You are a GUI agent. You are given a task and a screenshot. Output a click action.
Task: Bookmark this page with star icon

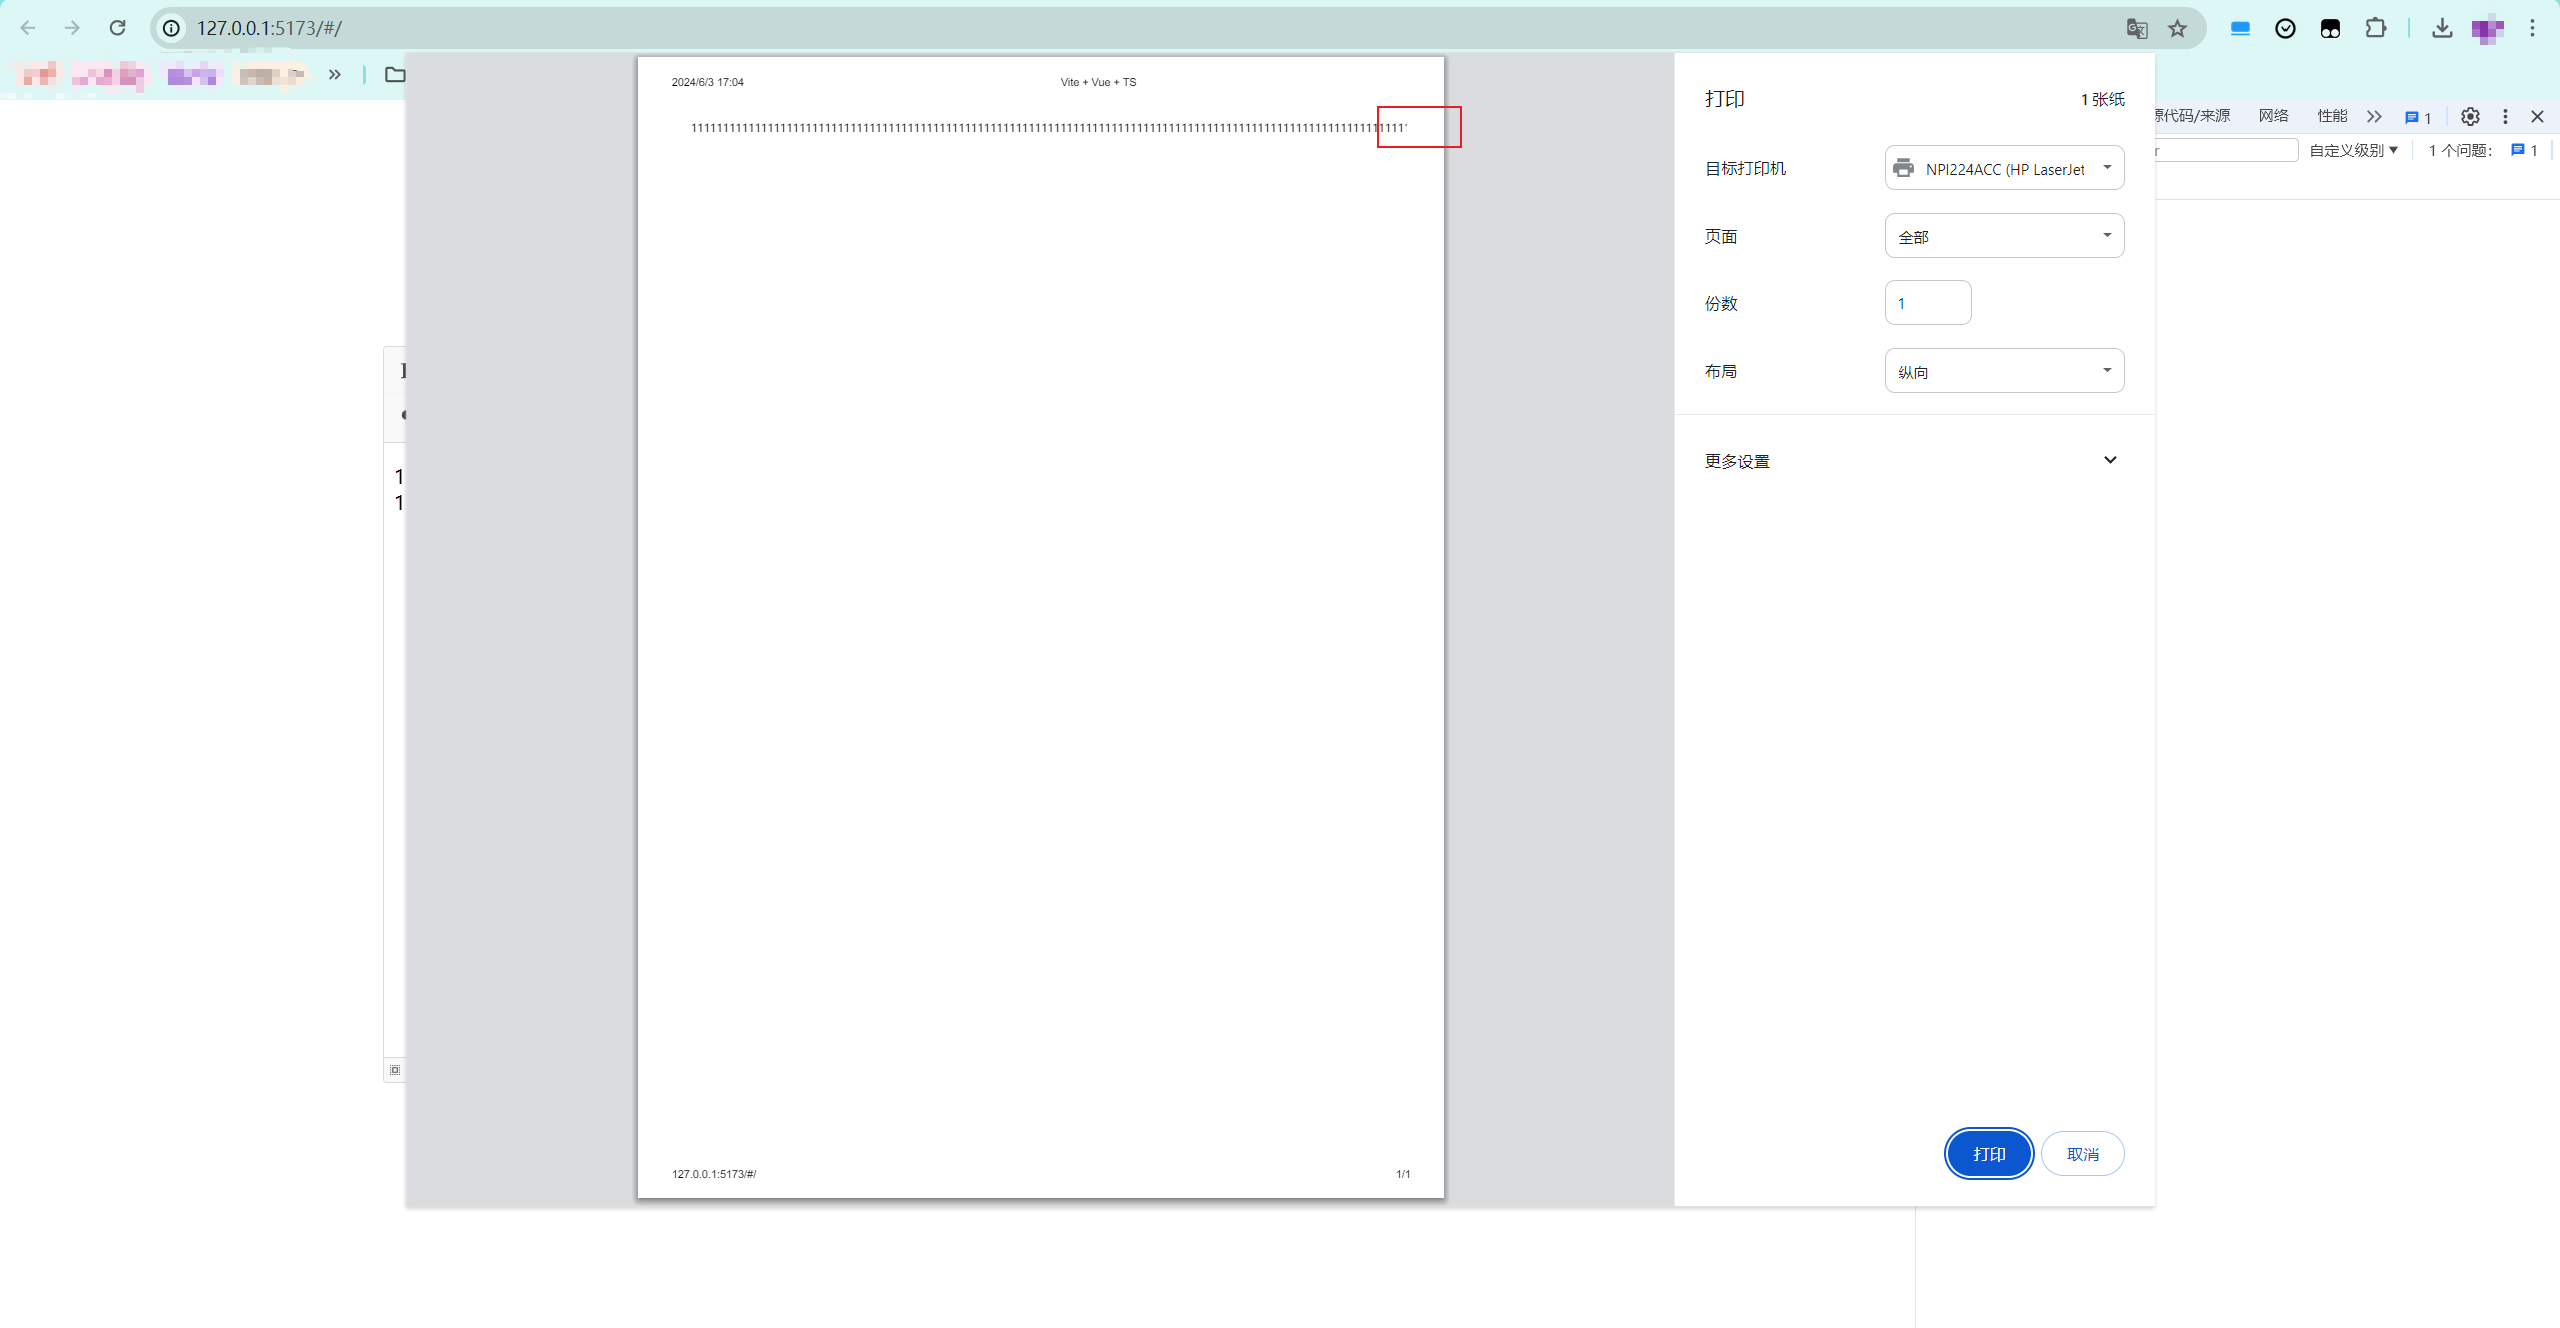pyautogui.click(x=2178, y=28)
